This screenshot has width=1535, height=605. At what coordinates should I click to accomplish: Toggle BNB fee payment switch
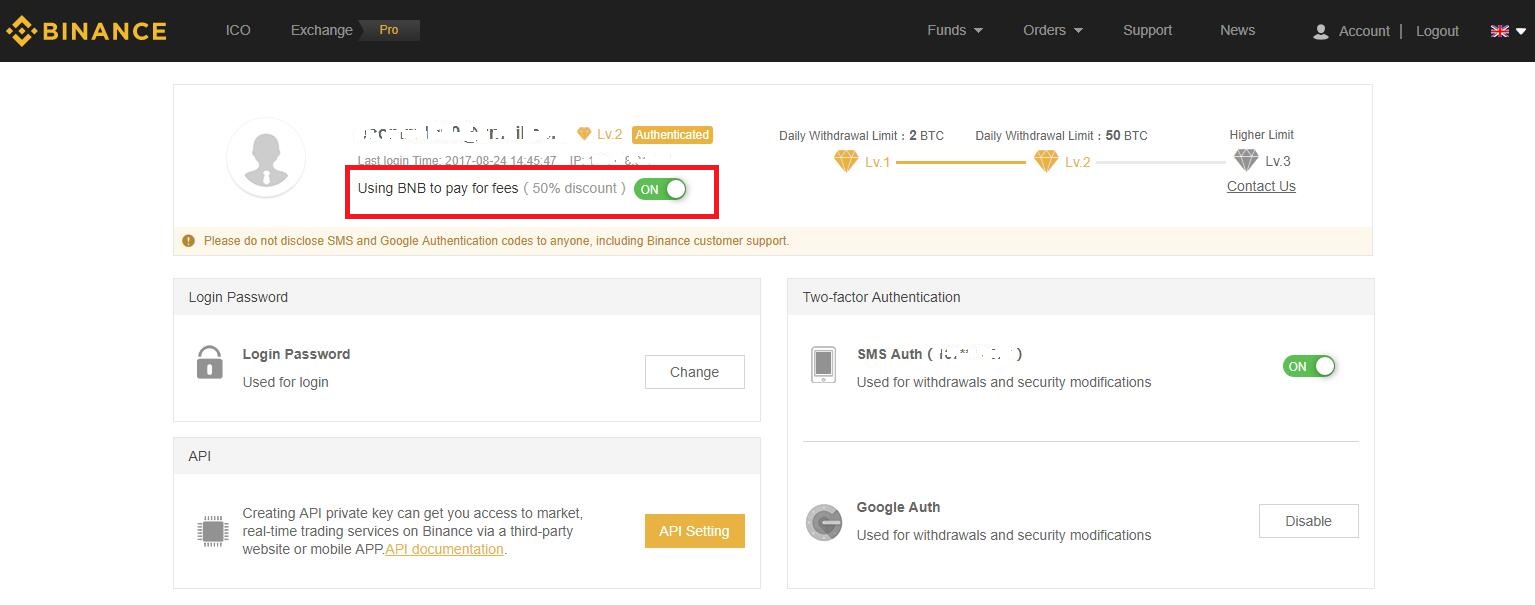click(660, 189)
